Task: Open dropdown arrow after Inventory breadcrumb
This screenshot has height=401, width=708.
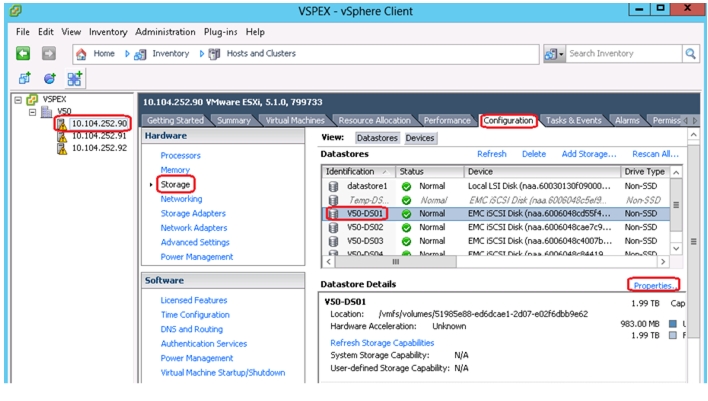Action: pos(201,54)
